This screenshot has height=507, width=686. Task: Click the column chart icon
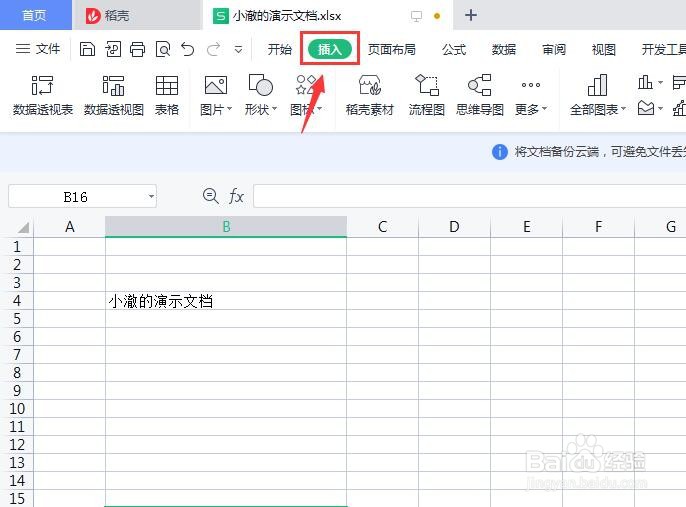[x=645, y=82]
